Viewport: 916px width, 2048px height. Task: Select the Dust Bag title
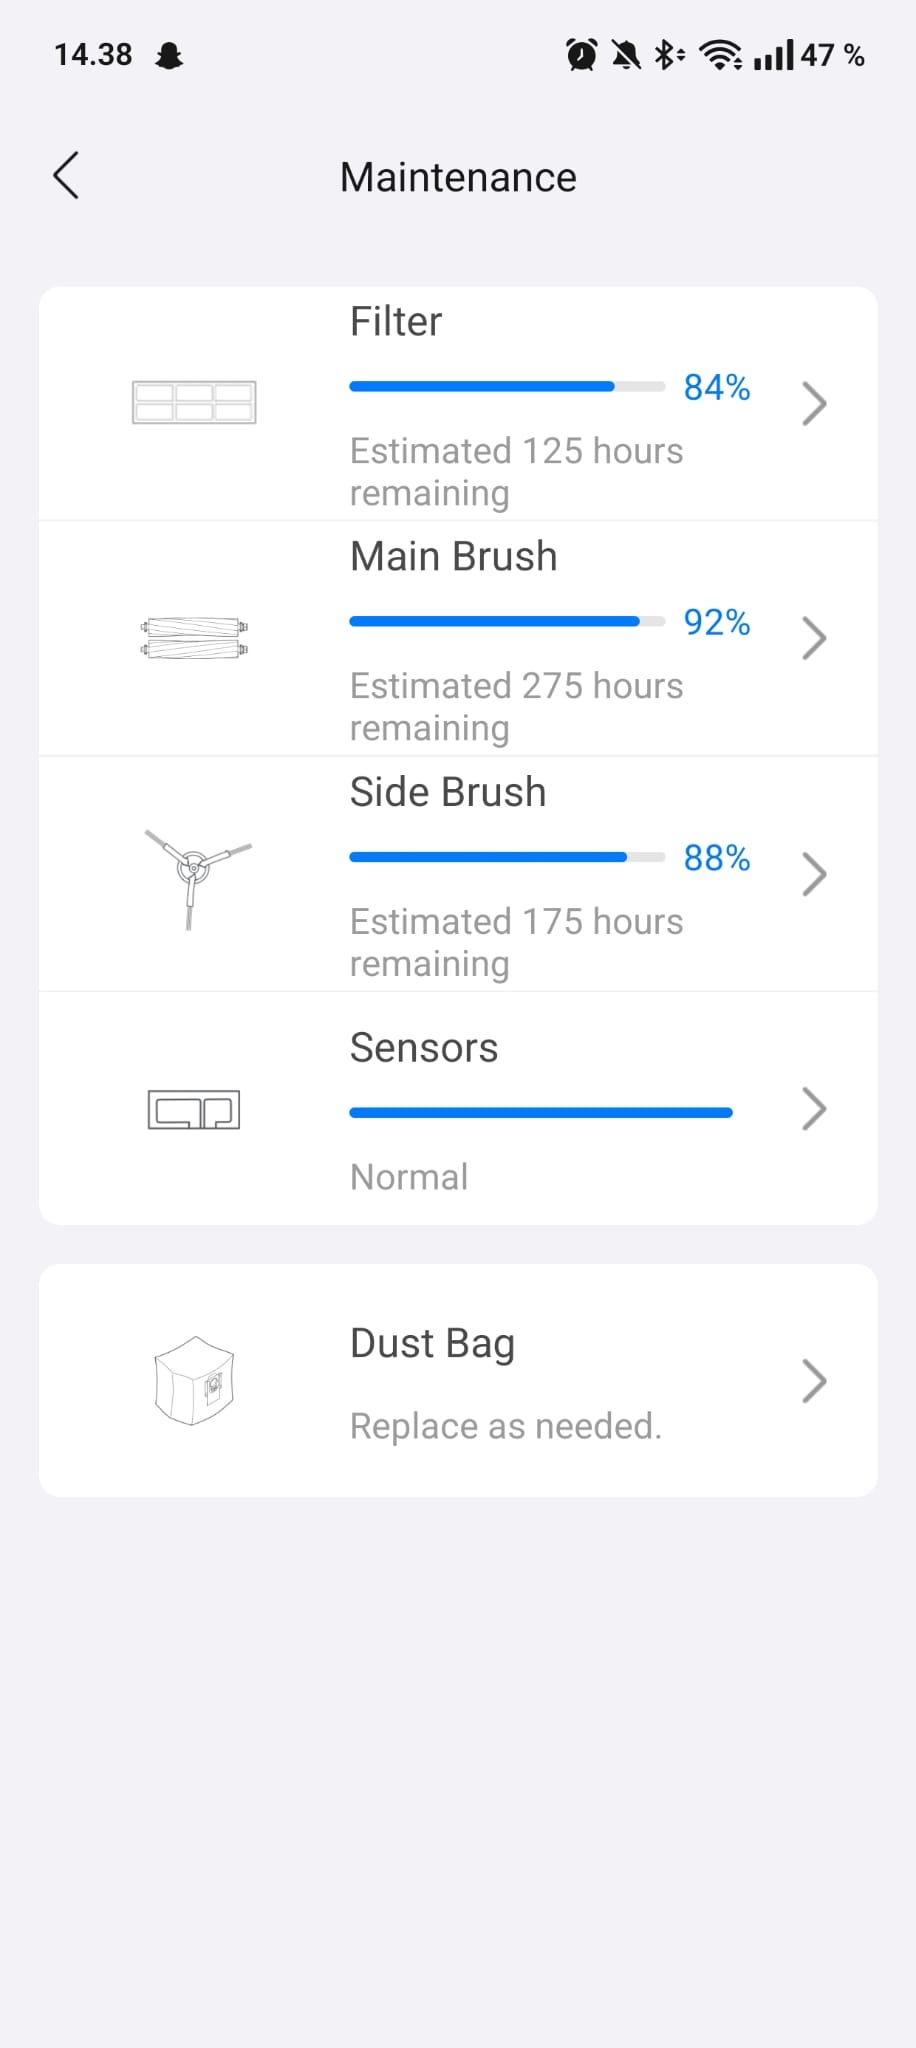[x=432, y=1344]
